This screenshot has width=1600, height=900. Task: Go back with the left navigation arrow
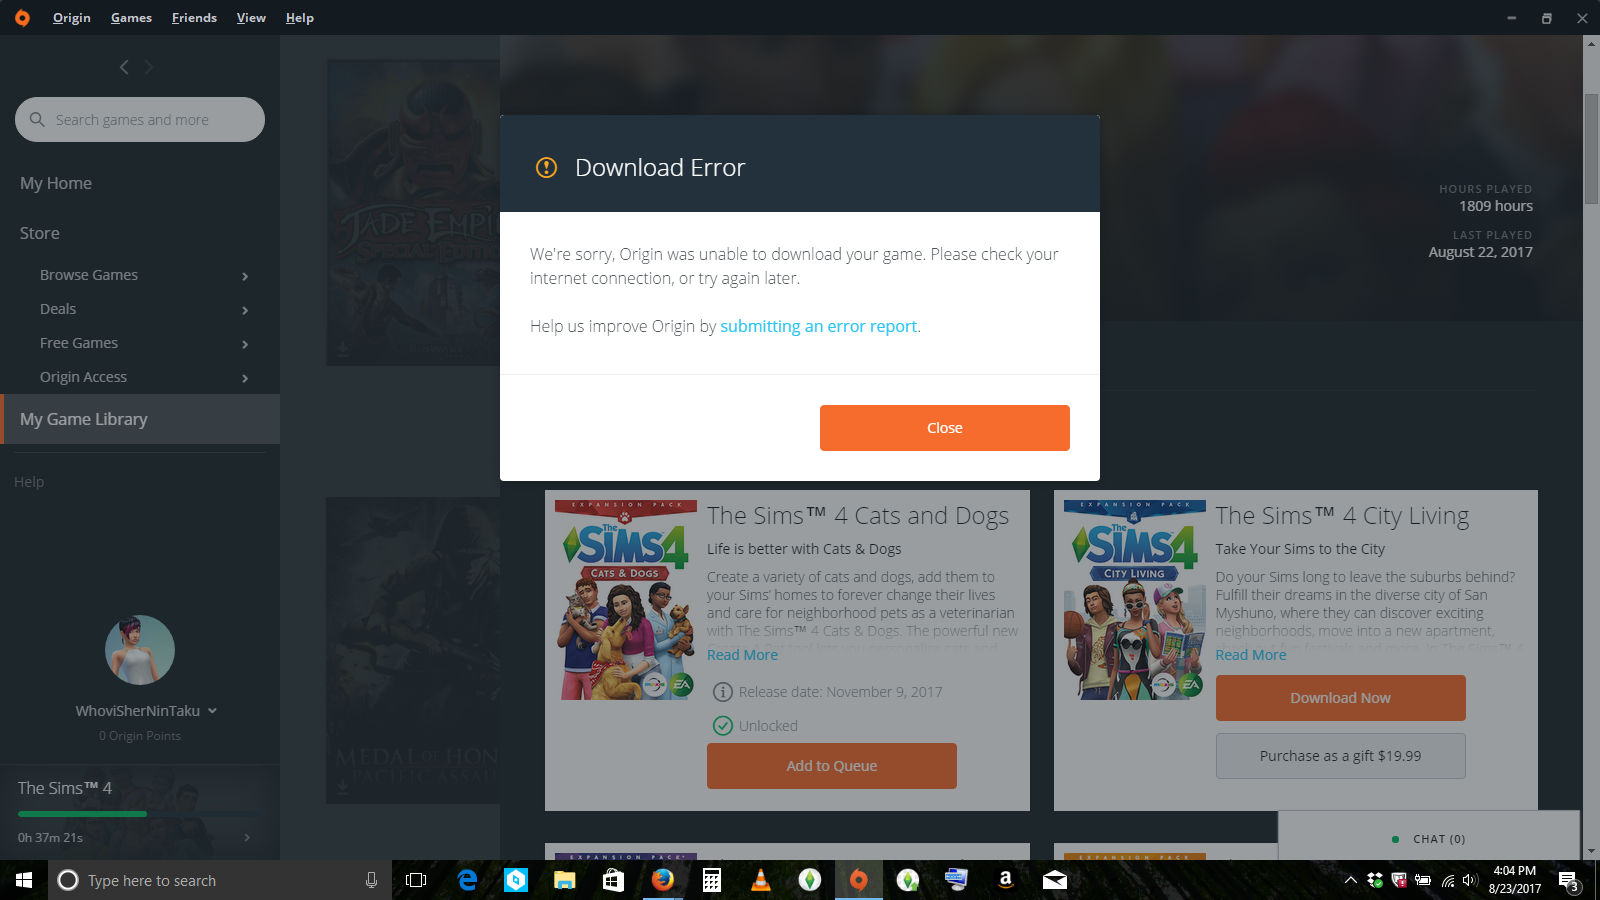coord(124,67)
